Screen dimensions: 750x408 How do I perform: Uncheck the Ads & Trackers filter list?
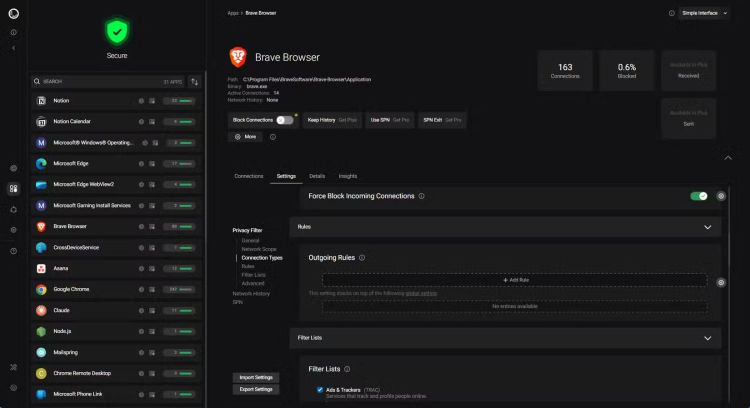(x=320, y=389)
